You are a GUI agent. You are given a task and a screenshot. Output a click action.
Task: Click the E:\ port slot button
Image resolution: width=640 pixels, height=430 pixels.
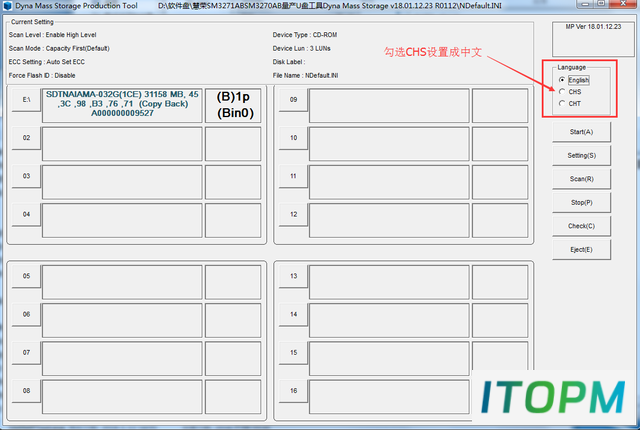click(x=27, y=100)
